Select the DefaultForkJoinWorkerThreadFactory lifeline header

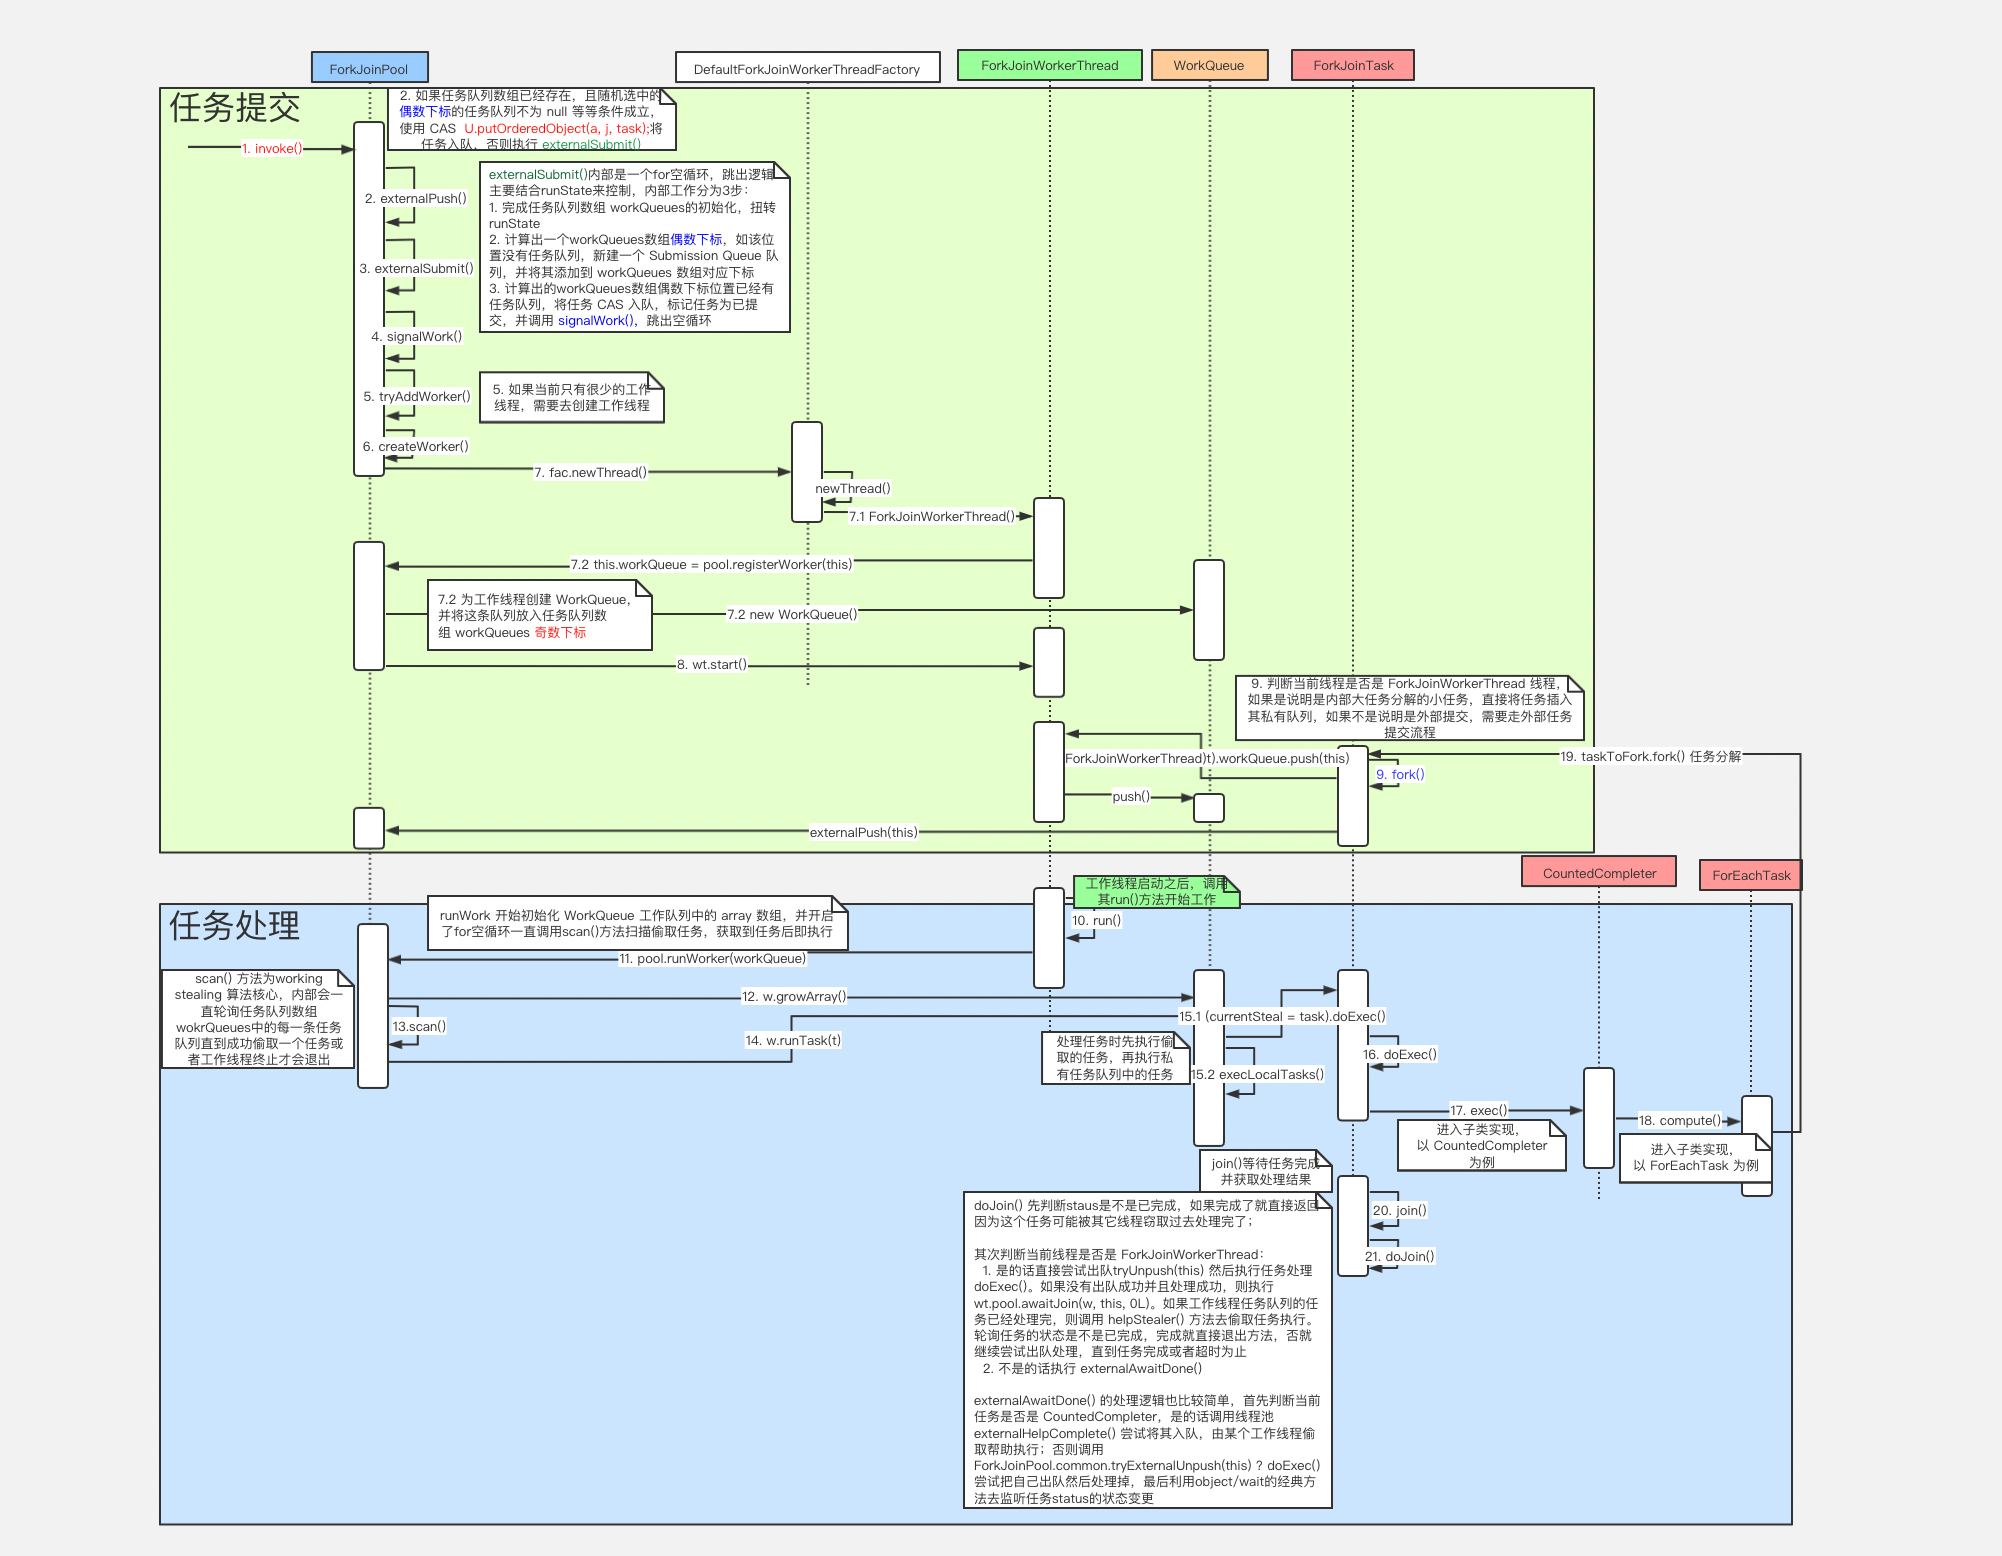807,68
